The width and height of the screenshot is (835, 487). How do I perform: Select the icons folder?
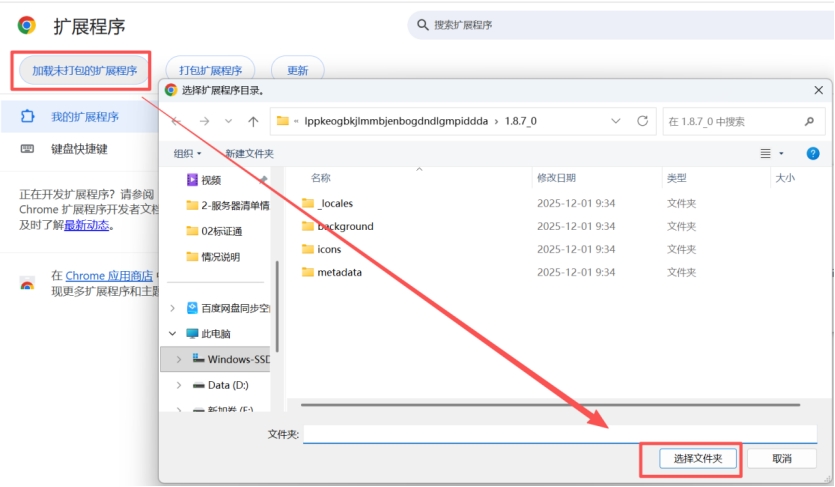(x=329, y=249)
